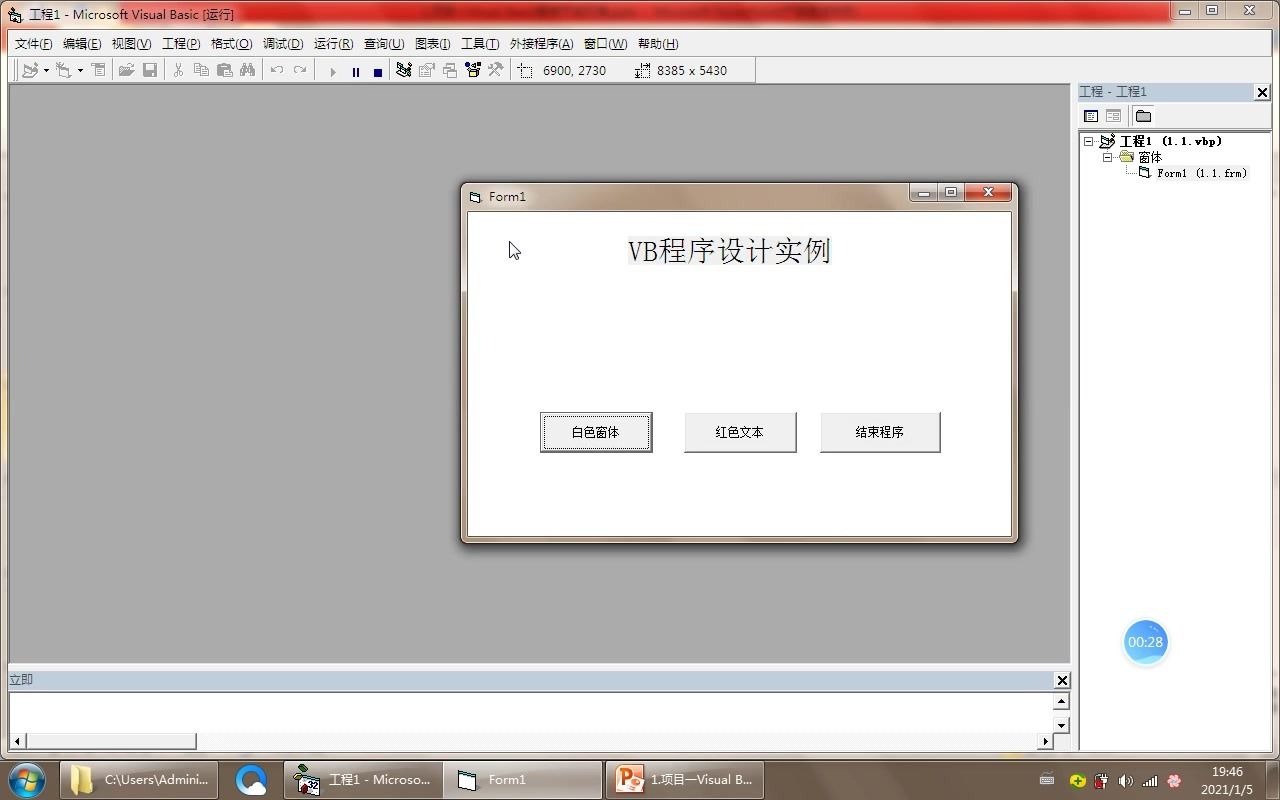Save the project via the toolbar disk icon

pos(150,70)
